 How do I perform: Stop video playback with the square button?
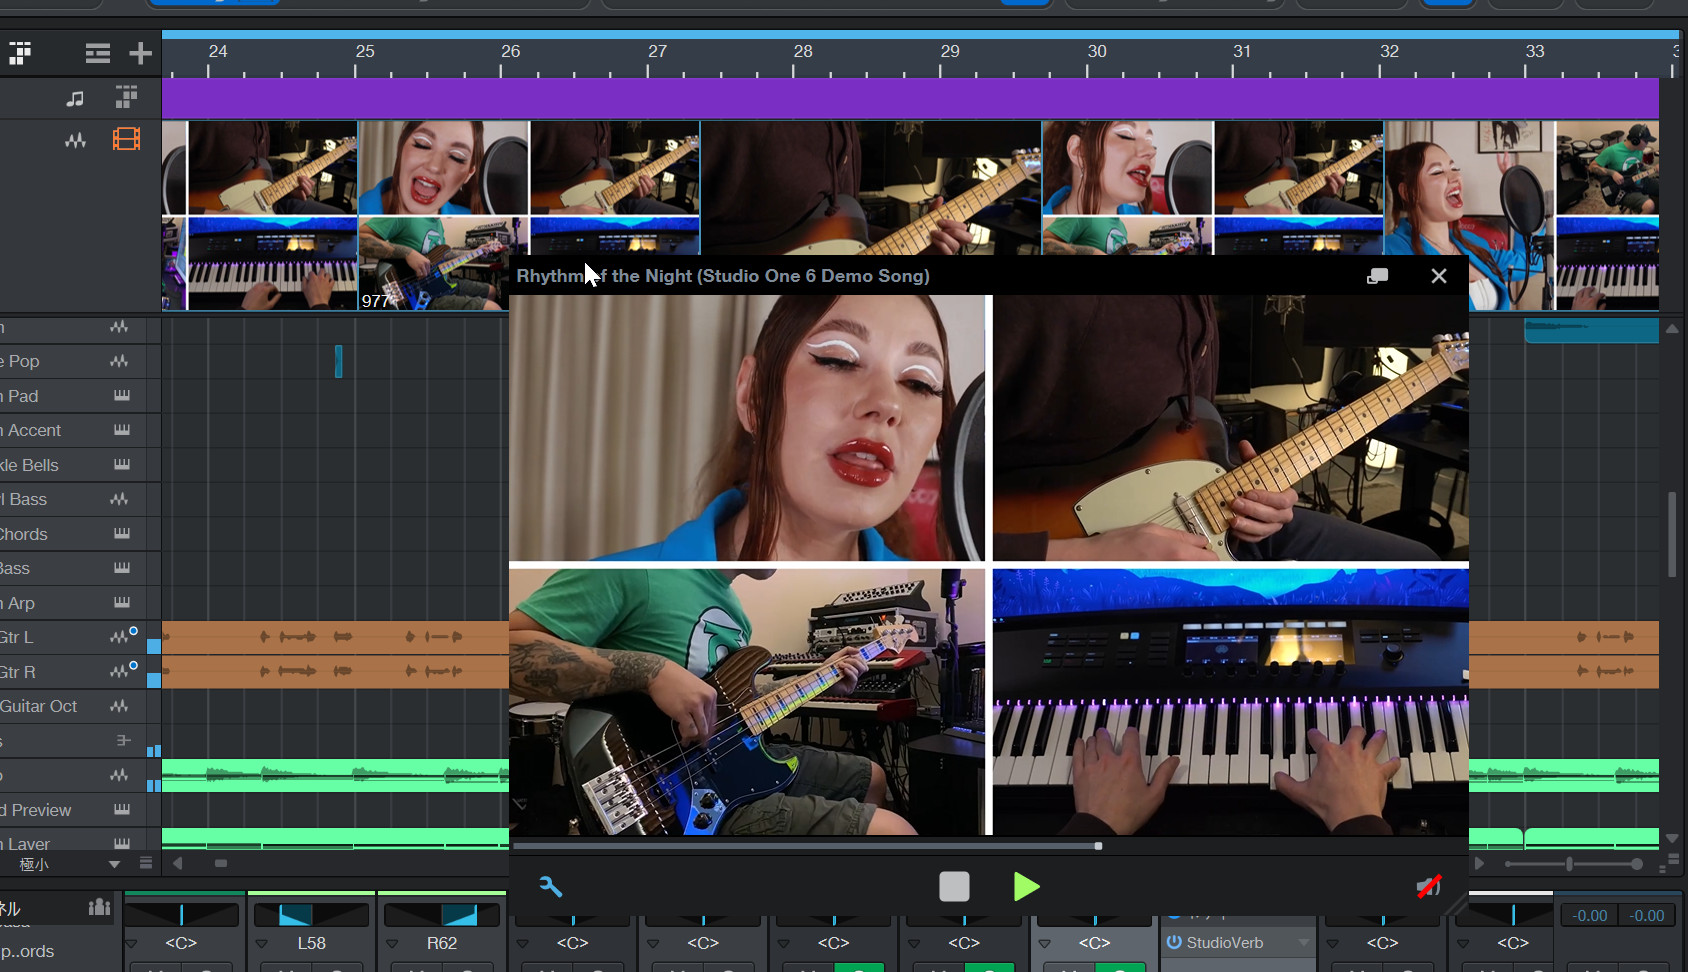coord(954,887)
